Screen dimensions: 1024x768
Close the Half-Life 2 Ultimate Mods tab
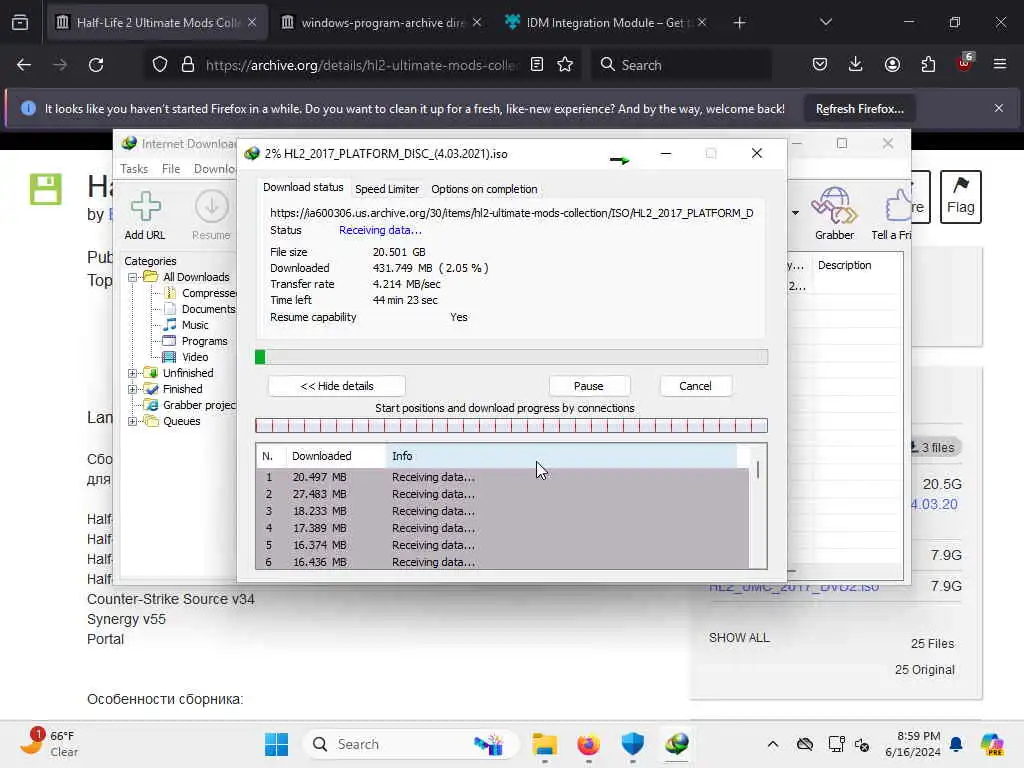(252, 23)
